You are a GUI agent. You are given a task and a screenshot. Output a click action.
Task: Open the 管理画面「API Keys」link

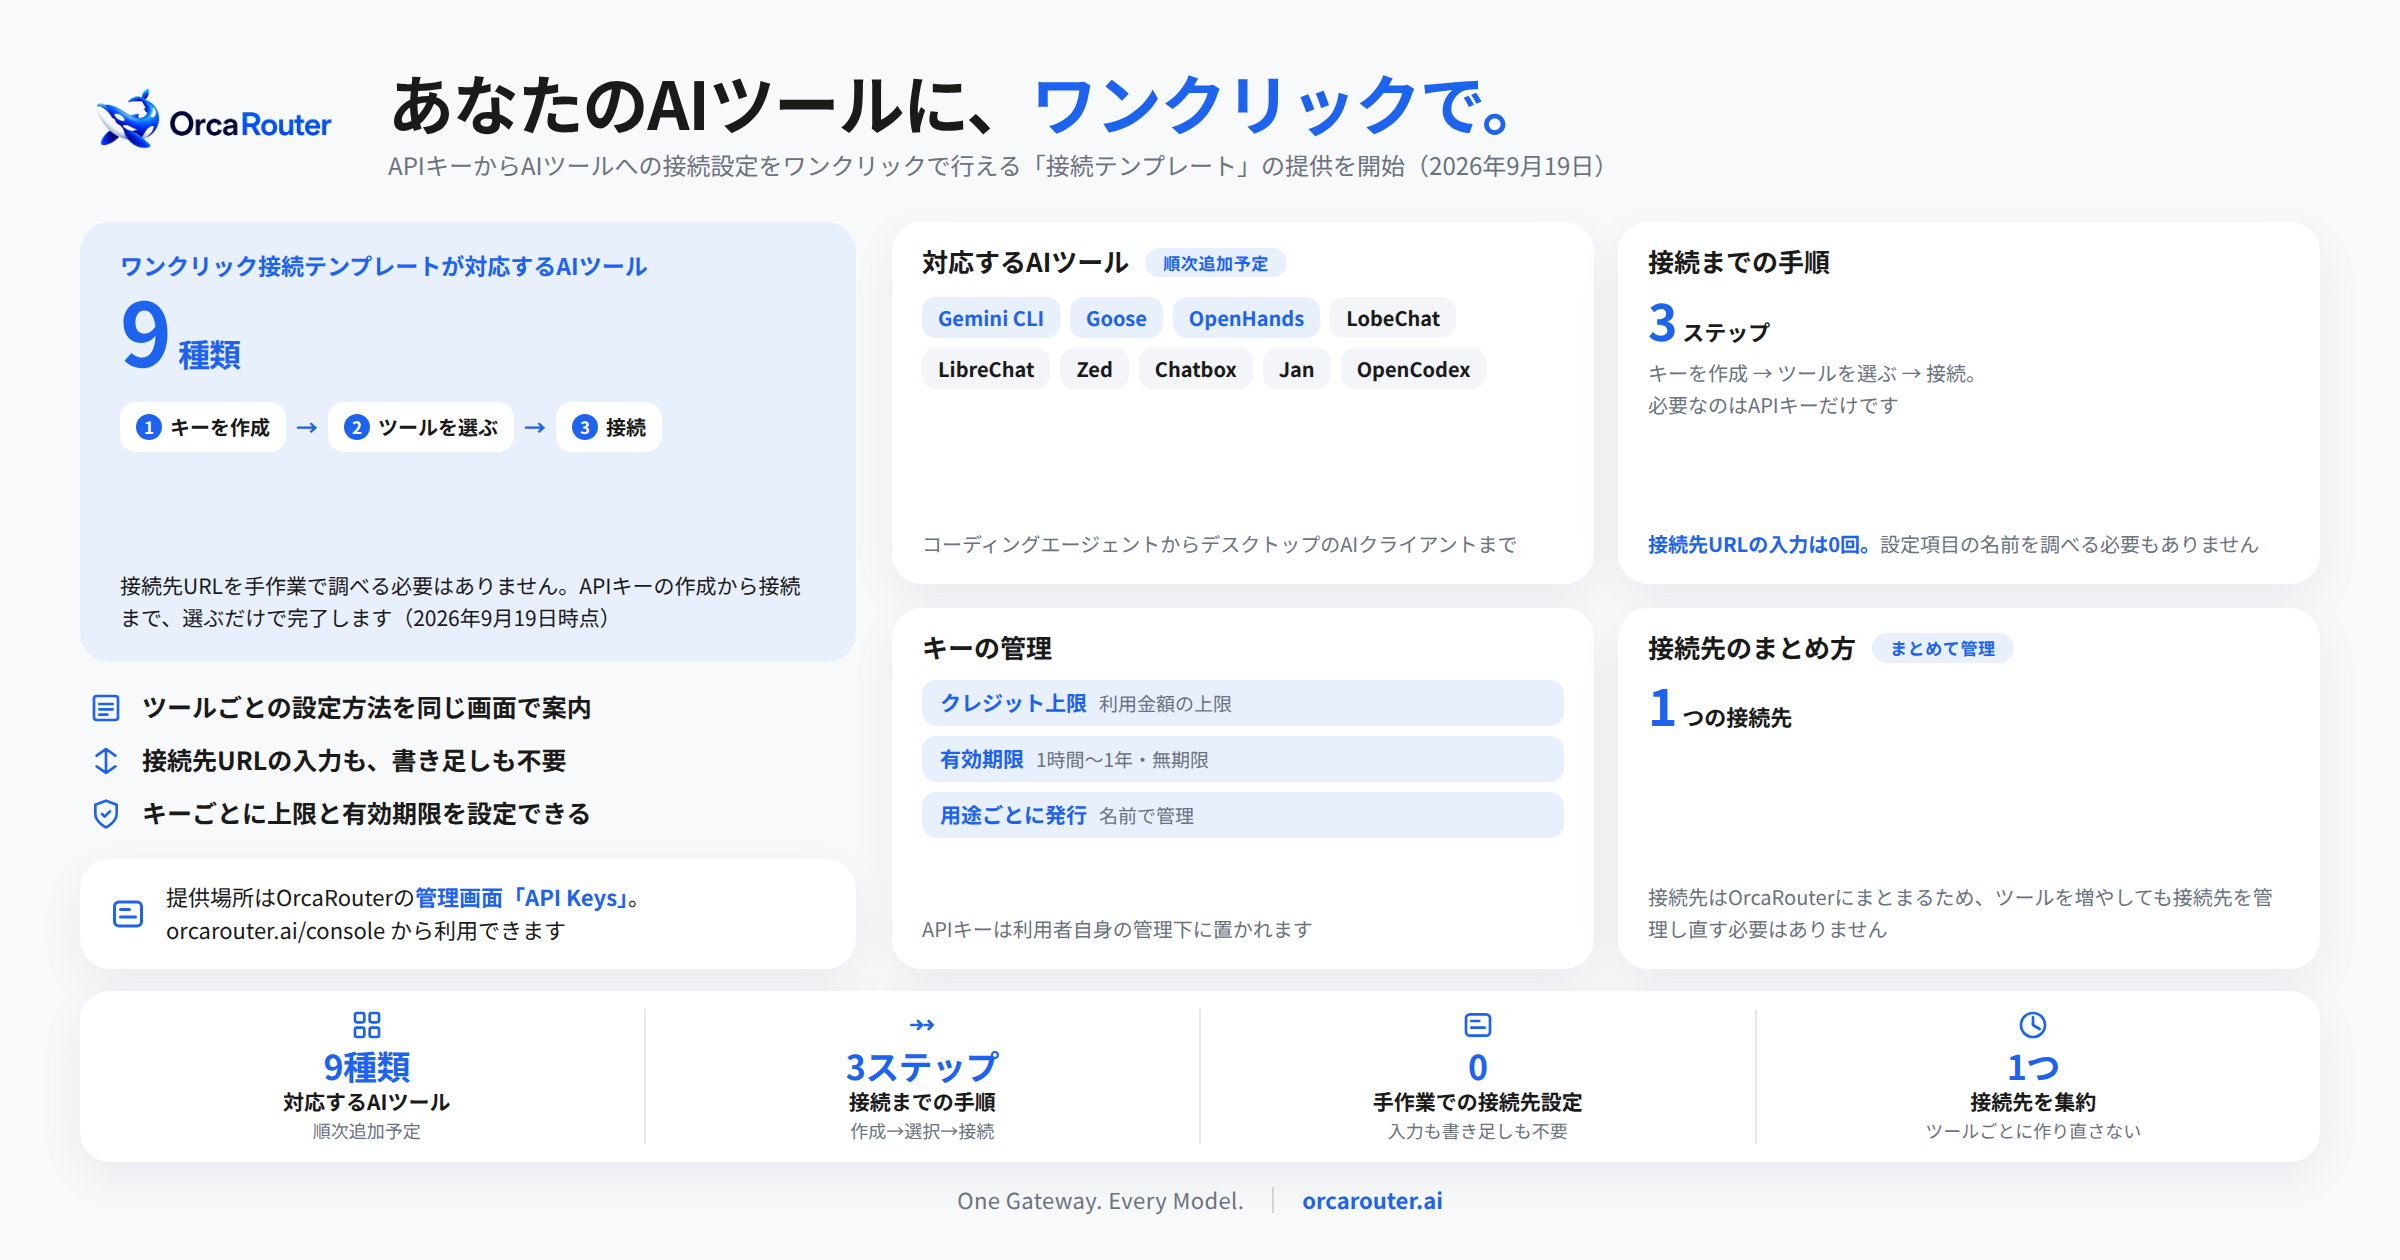click(x=522, y=898)
